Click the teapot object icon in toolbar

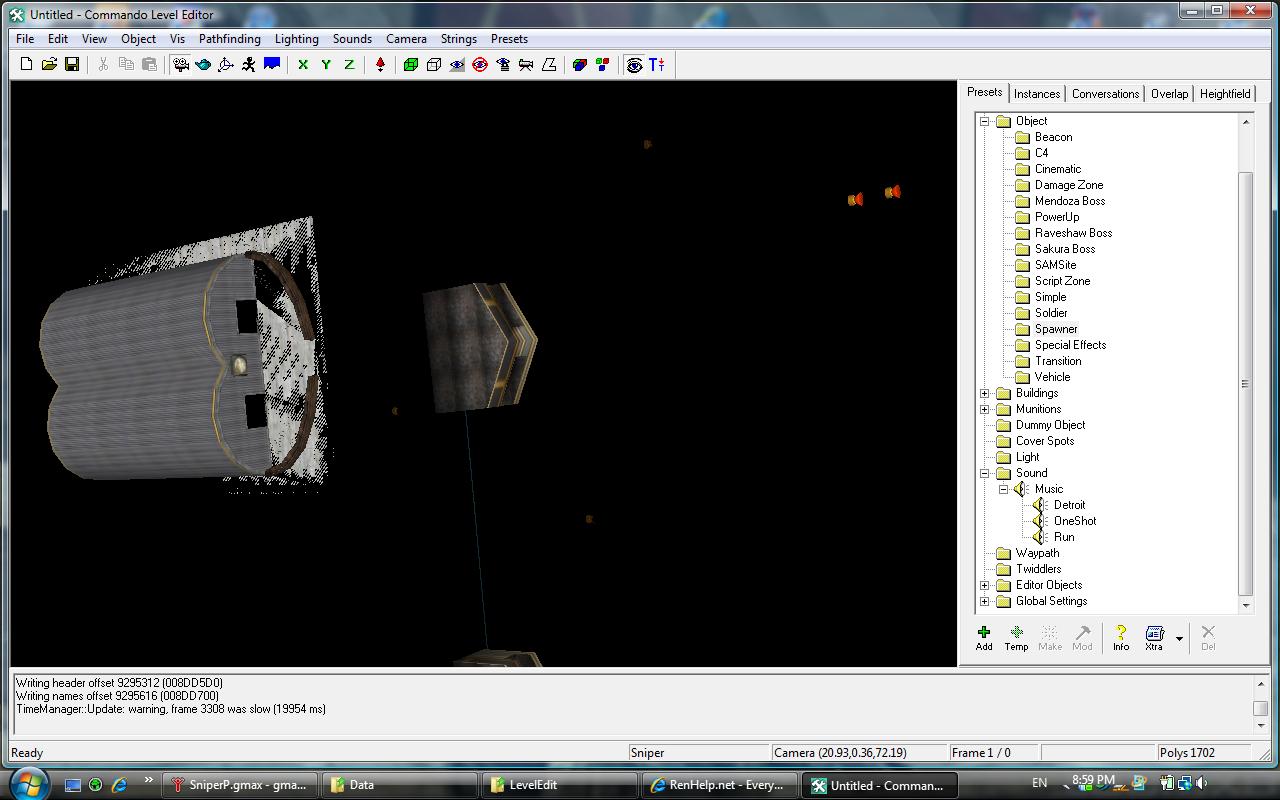coord(203,65)
